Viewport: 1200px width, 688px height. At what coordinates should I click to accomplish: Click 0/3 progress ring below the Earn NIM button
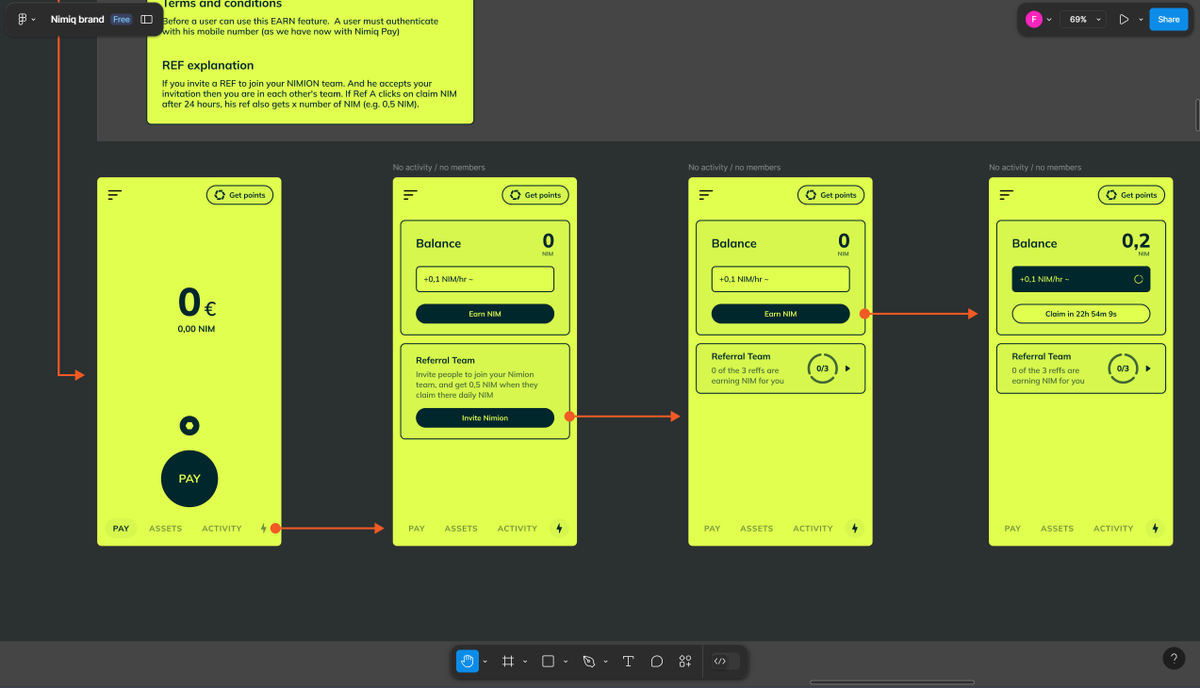coord(823,369)
